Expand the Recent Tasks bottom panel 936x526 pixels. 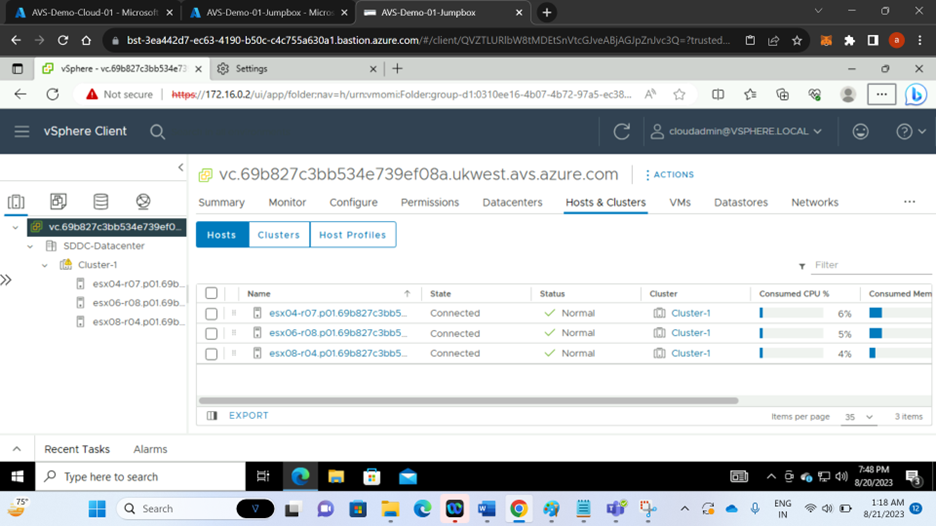pos(17,449)
